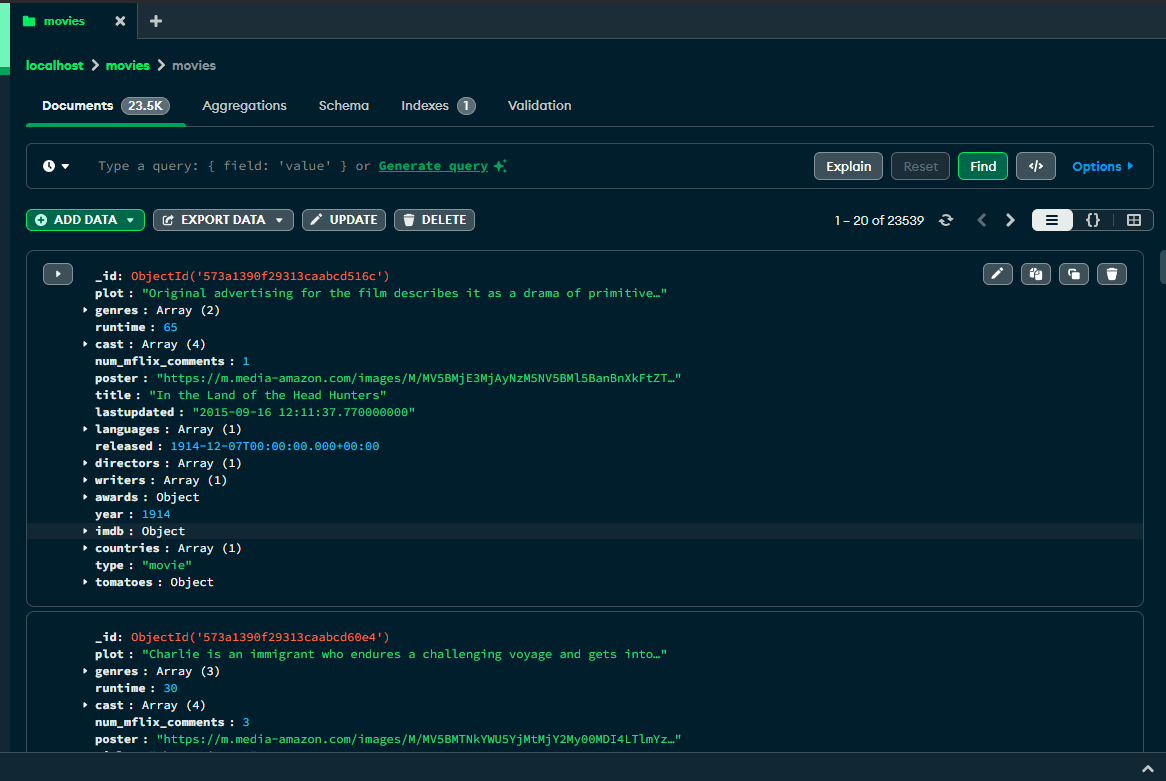Image resolution: width=1166 pixels, height=781 pixels.
Task: Open query history clock icon
Action: pyautogui.click(x=56, y=166)
